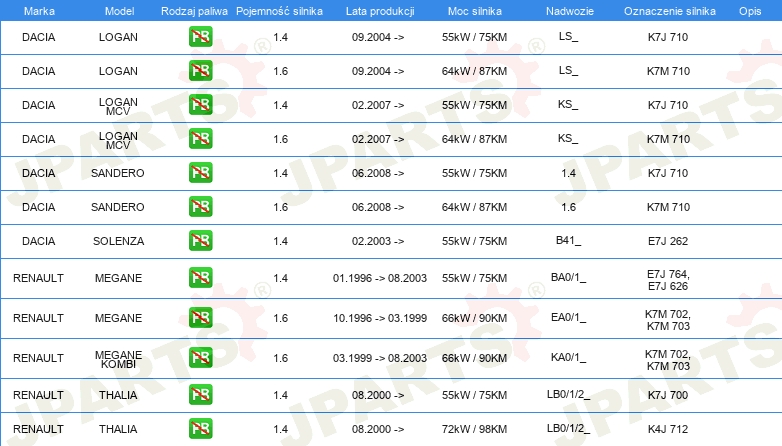Click production dates 03.1999 -> 08.2003
The width and height of the screenshot is (782, 446).
click(x=380, y=358)
